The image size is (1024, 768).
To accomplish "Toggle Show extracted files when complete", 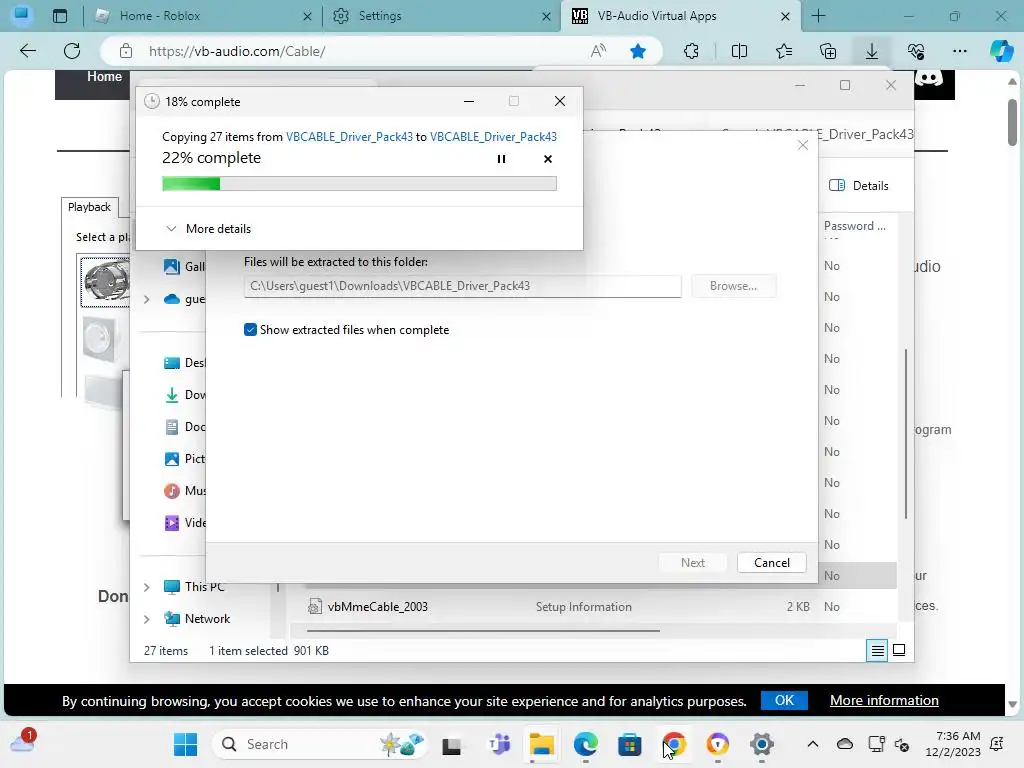I will pyautogui.click(x=250, y=330).
